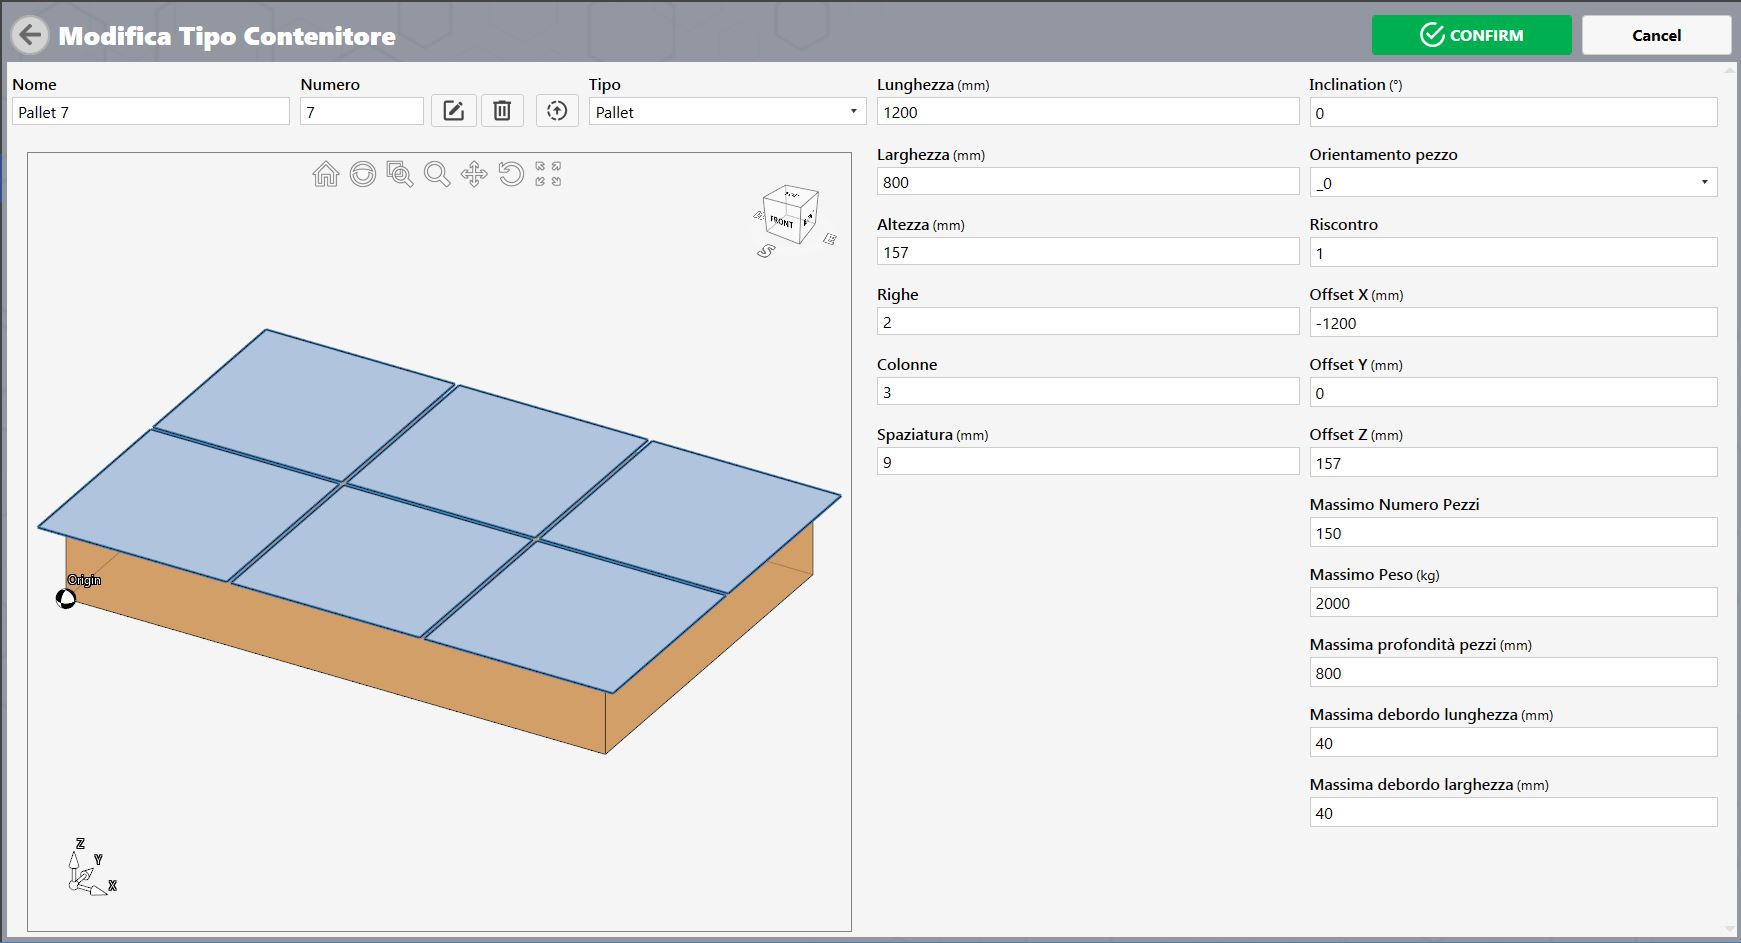Click the Massimo Peso field with 2000
Image resolution: width=1741 pixels, height=943 pixels.
(x=1513, y=602)
